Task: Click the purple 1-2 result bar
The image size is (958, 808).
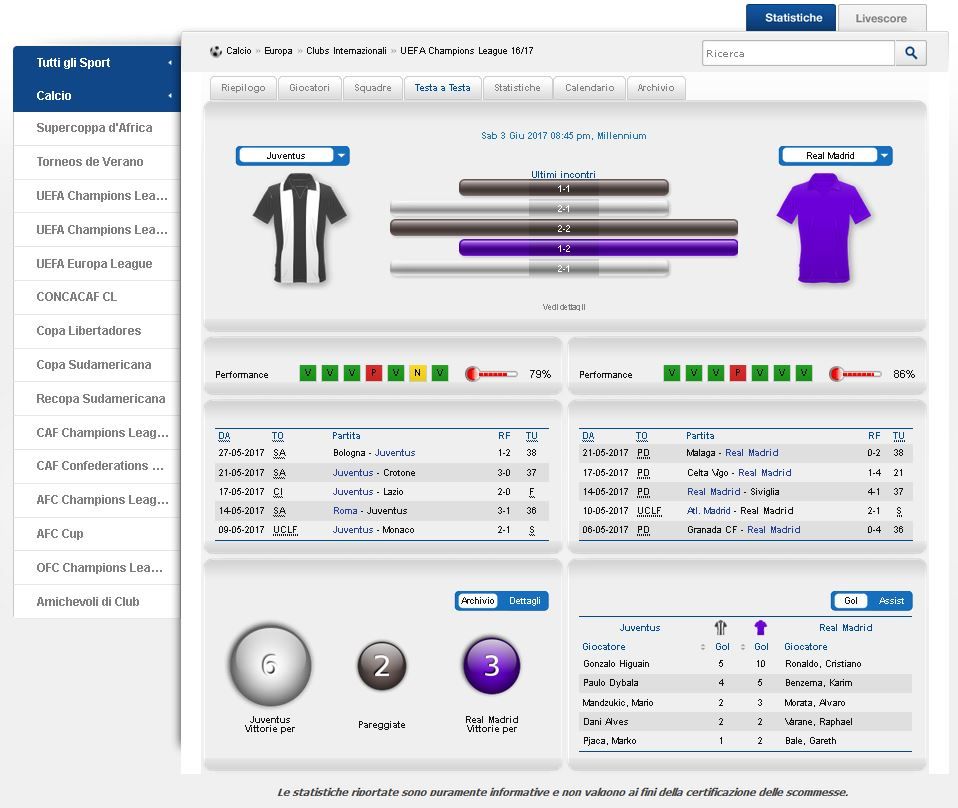Action: [x=598, y=248]
